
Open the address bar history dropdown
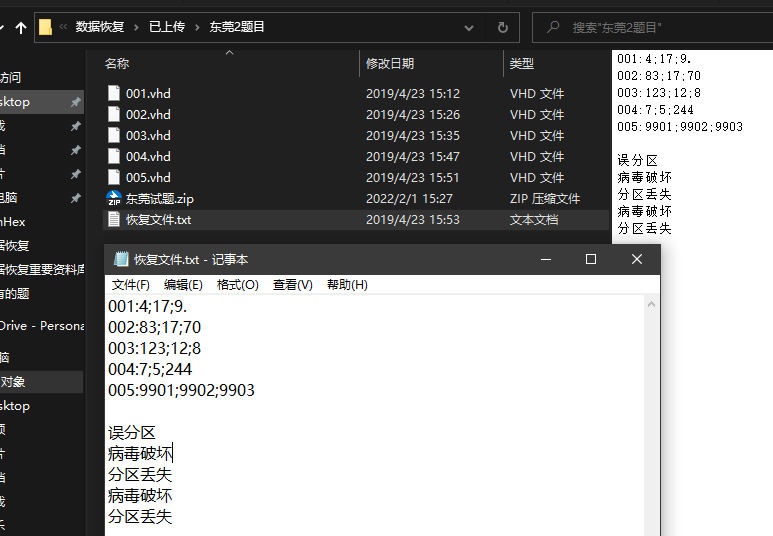(x=469, y=28)
